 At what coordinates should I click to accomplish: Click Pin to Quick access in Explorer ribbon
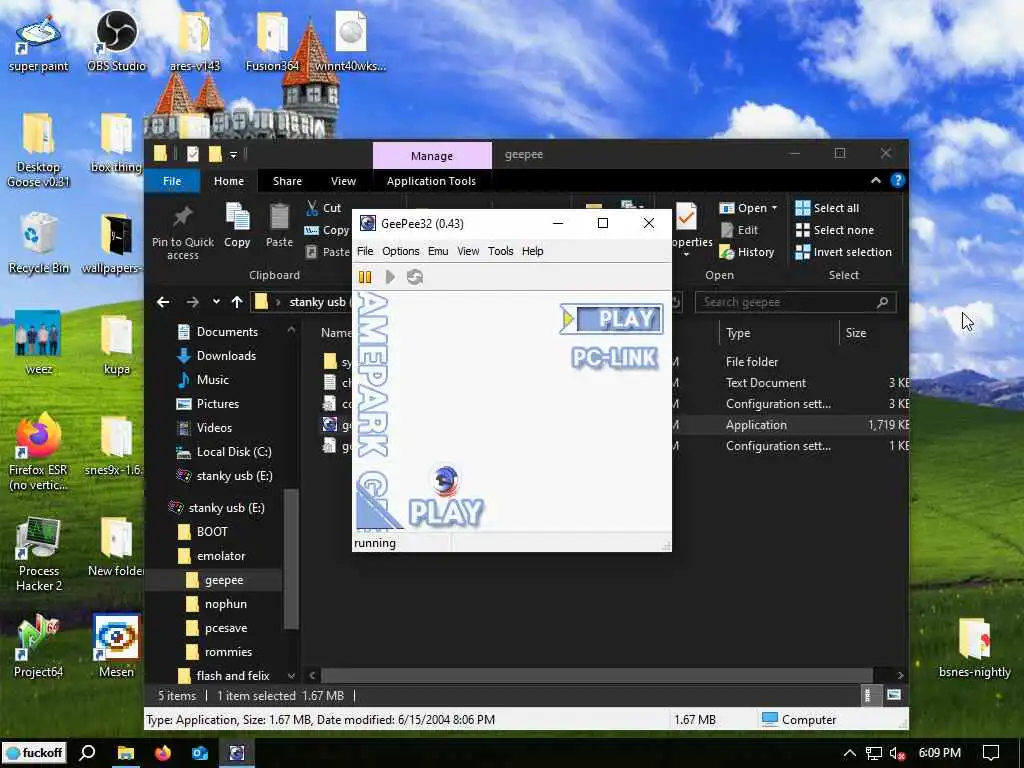tap(182, 232)
